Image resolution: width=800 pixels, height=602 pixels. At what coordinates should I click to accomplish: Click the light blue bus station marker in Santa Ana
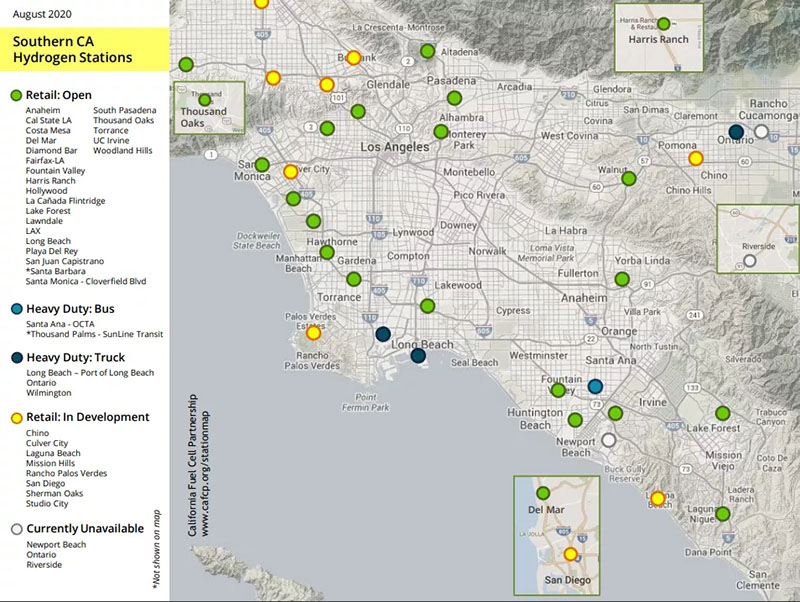click(596, 386)
